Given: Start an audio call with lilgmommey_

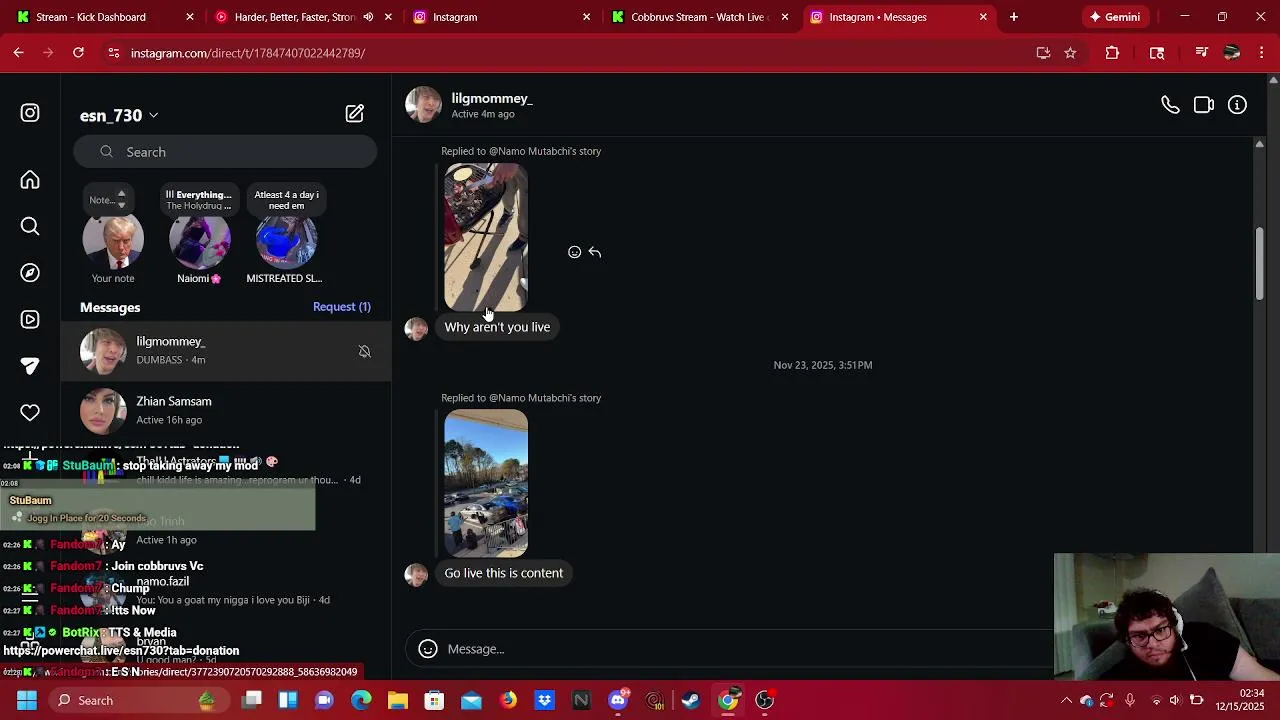Looking at the screenshot, I should click(1170, 105).
